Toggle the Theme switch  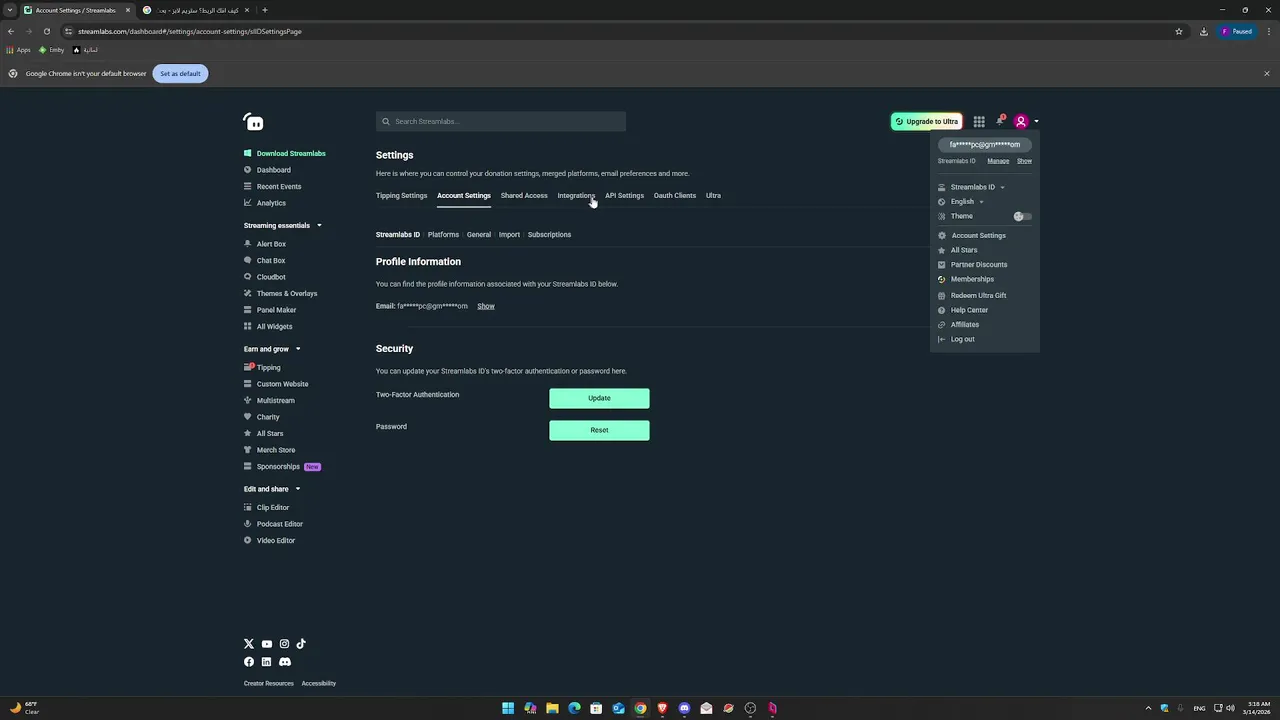(x=1022, y=216)
